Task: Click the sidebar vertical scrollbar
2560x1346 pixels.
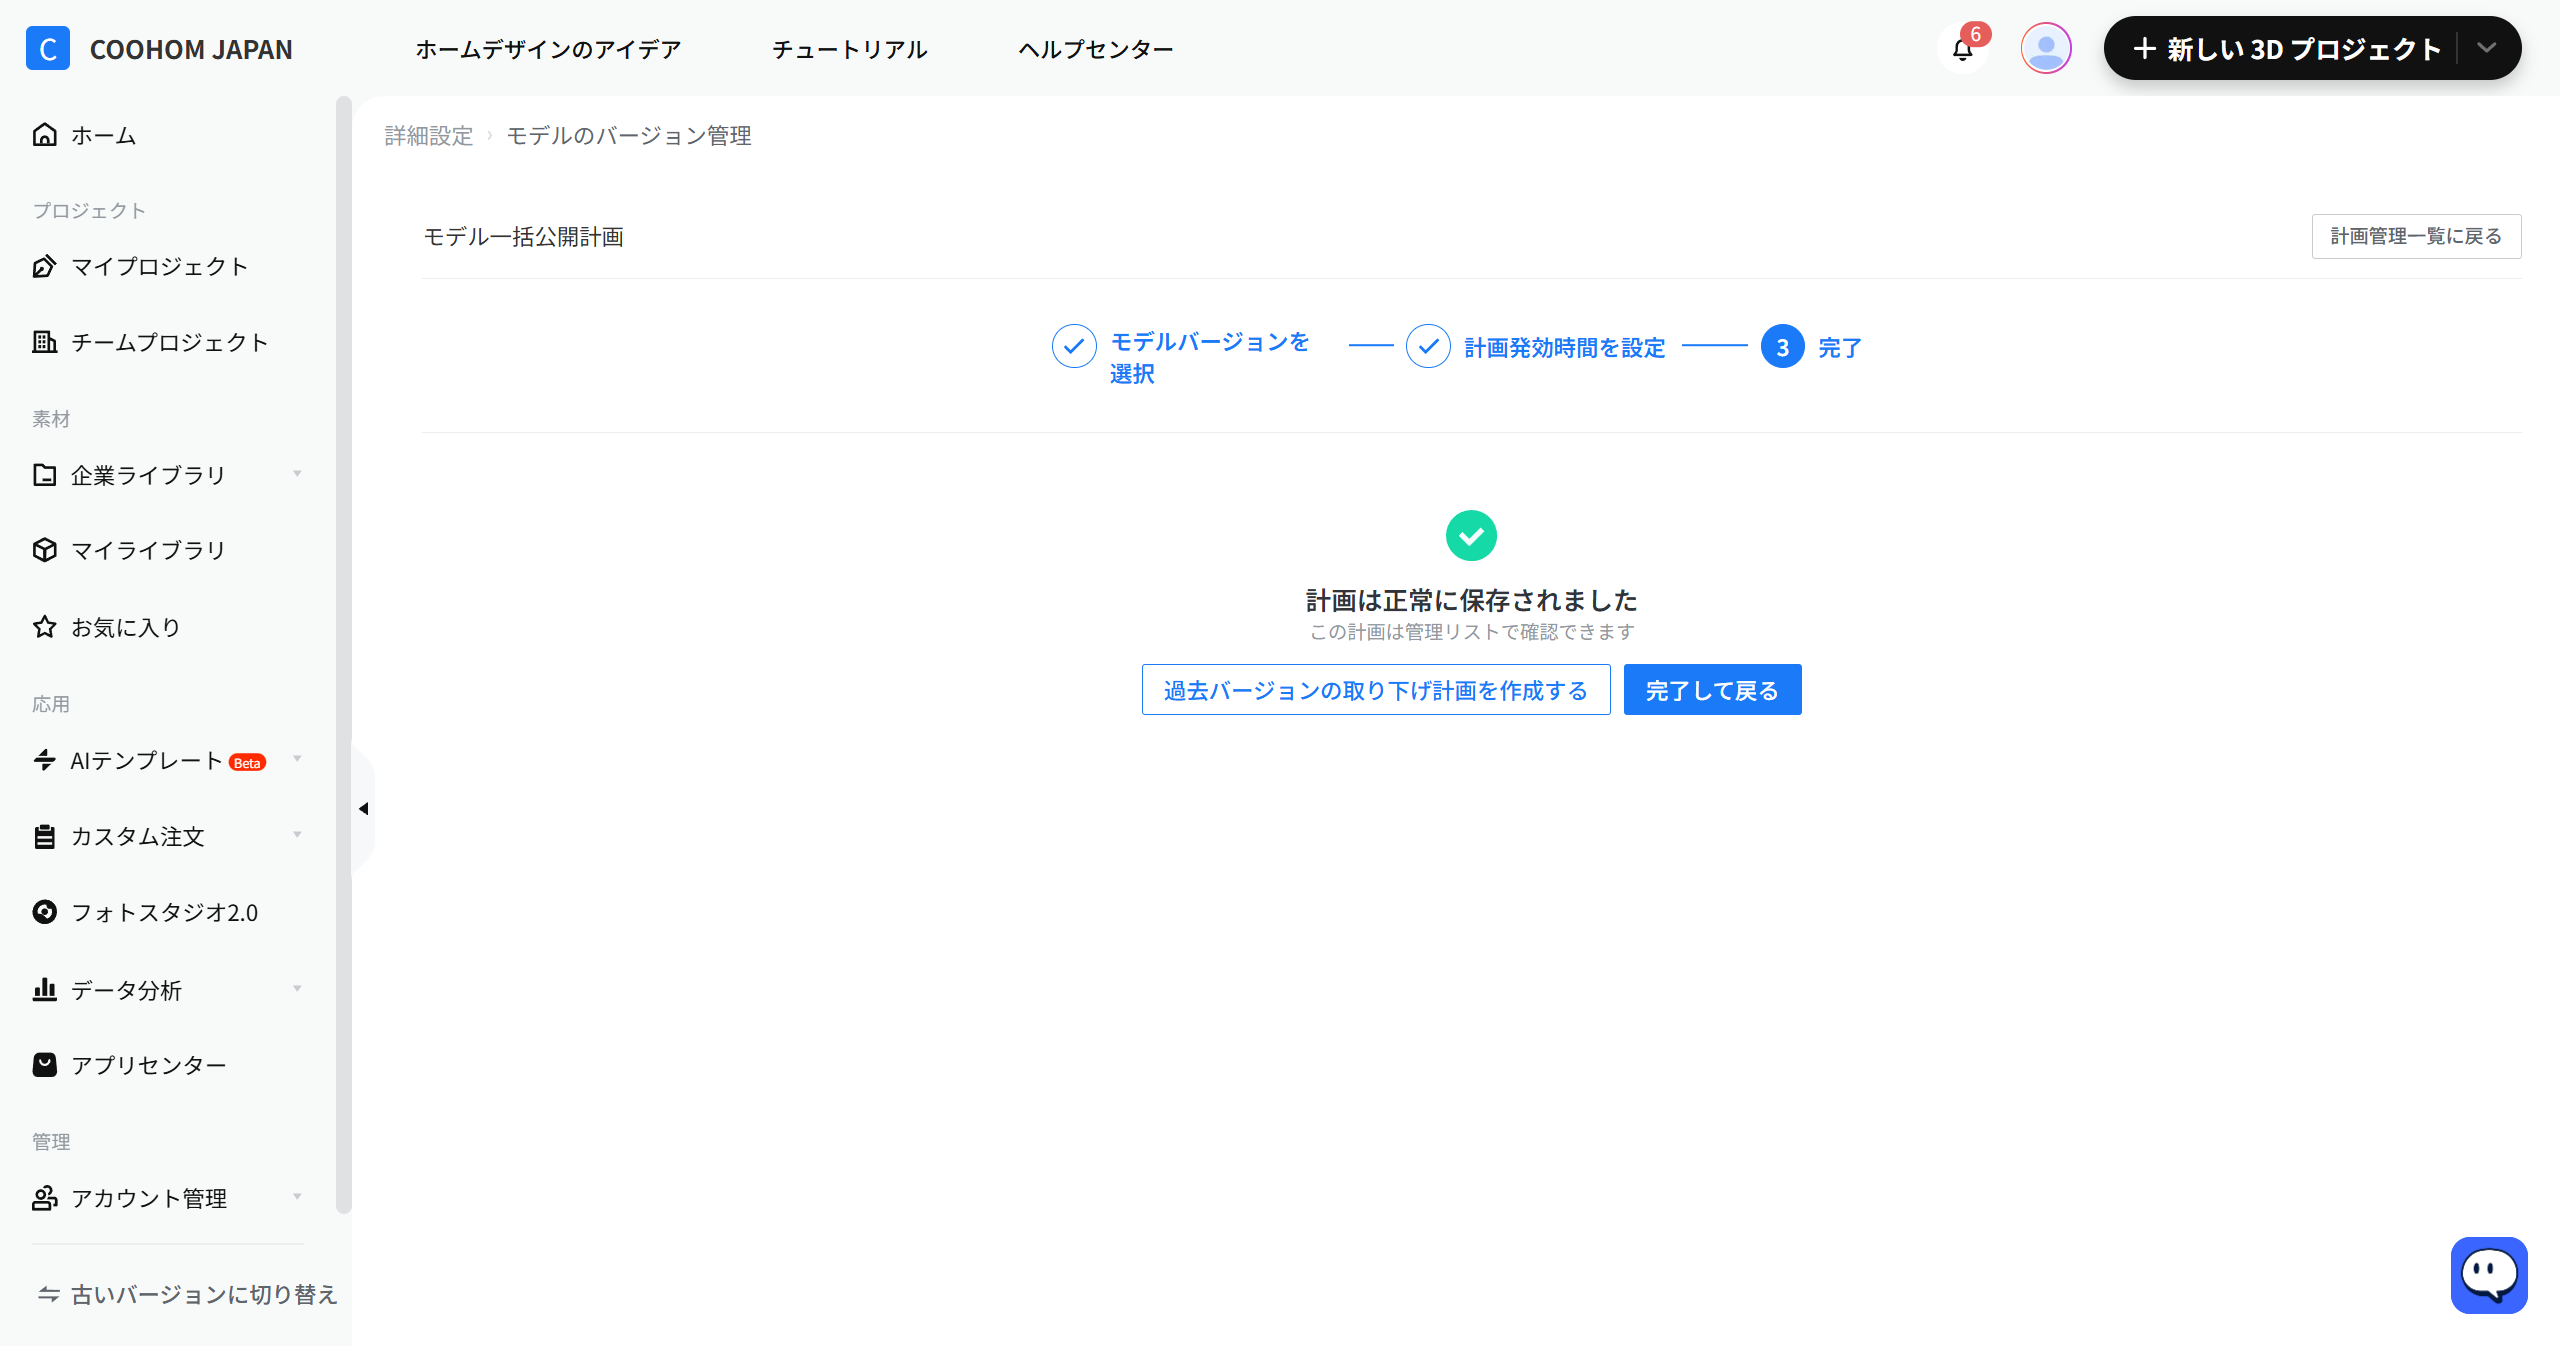Action: click(344, 655)
